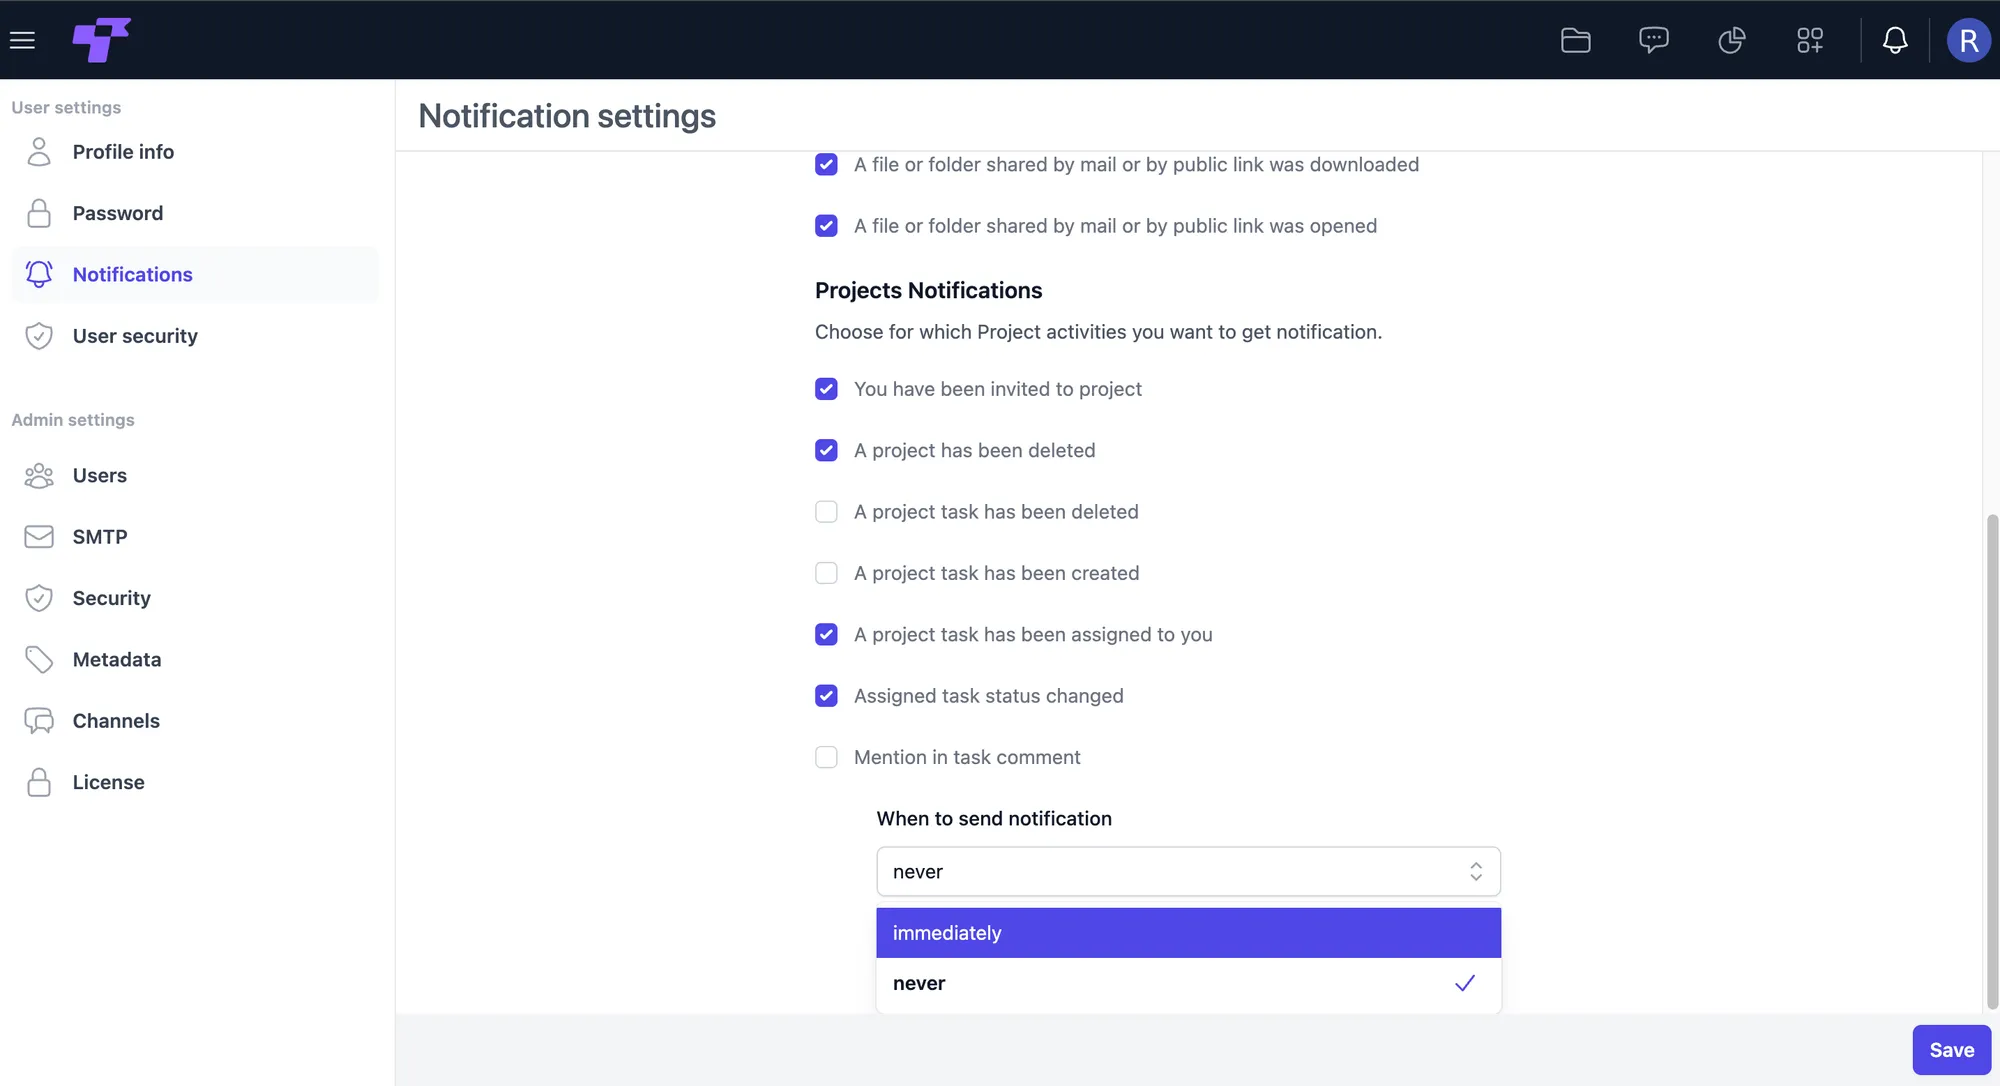Image resolution: width=2000 pixels, height=1086 pixels.
Task: Toggle 'A project task has been assigned to you'
Action: click(x=826, y=635)
